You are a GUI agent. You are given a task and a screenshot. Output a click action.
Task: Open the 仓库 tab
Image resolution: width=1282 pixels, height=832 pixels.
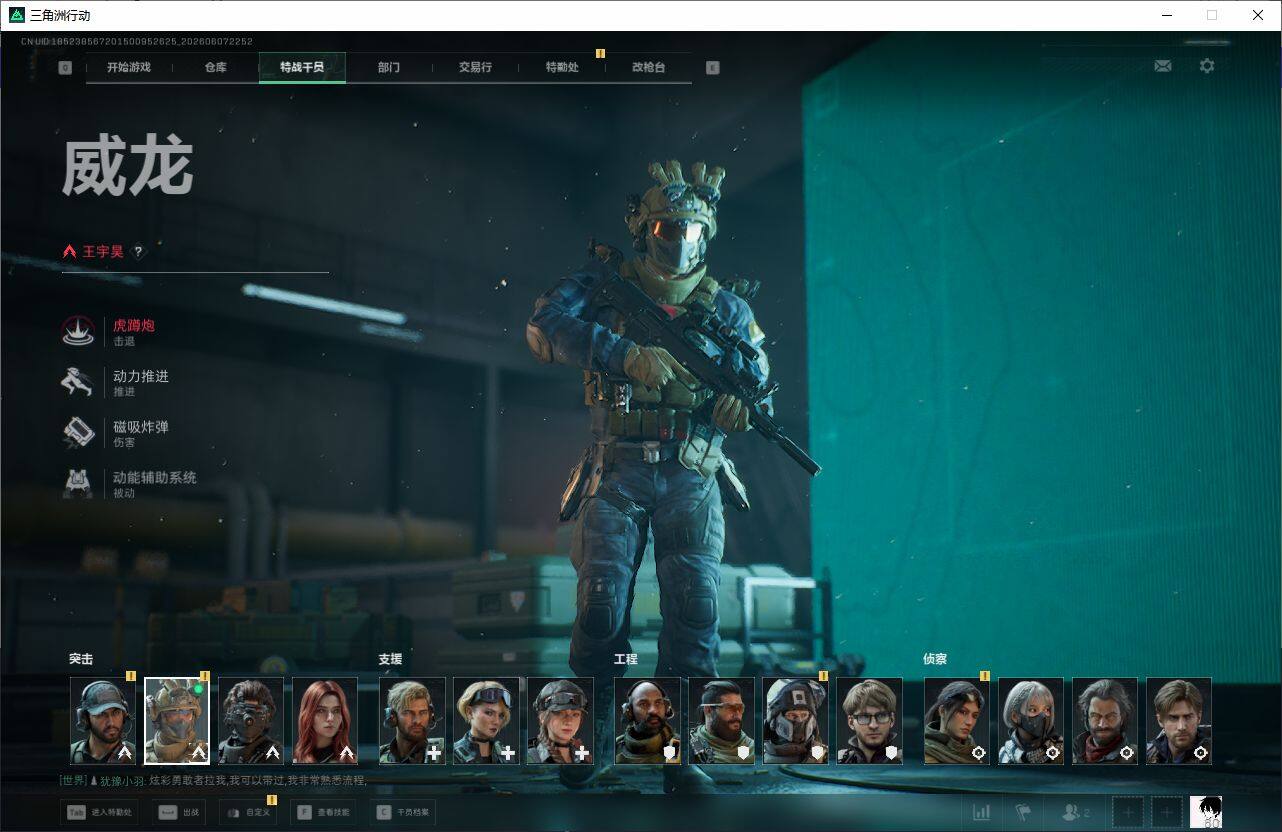point(215,68)
